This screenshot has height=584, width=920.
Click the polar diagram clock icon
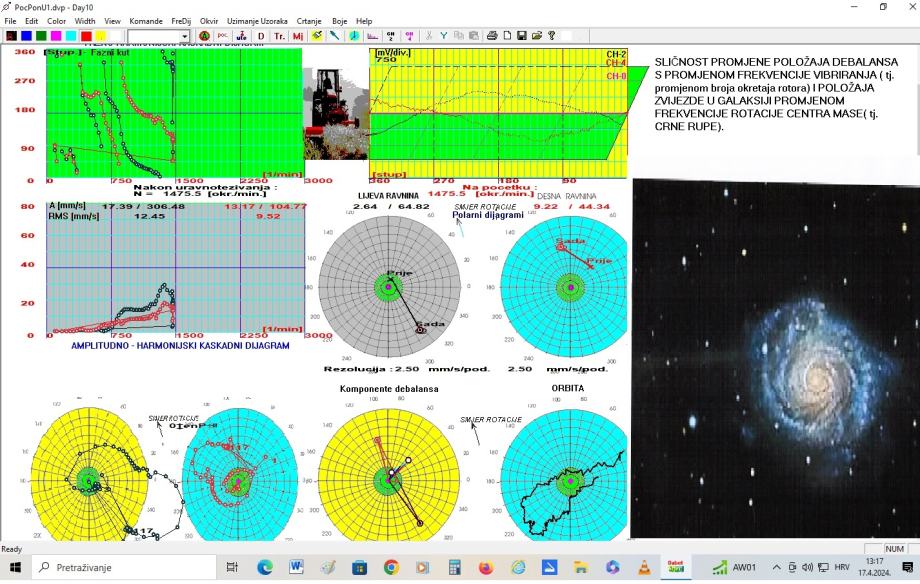354,36
